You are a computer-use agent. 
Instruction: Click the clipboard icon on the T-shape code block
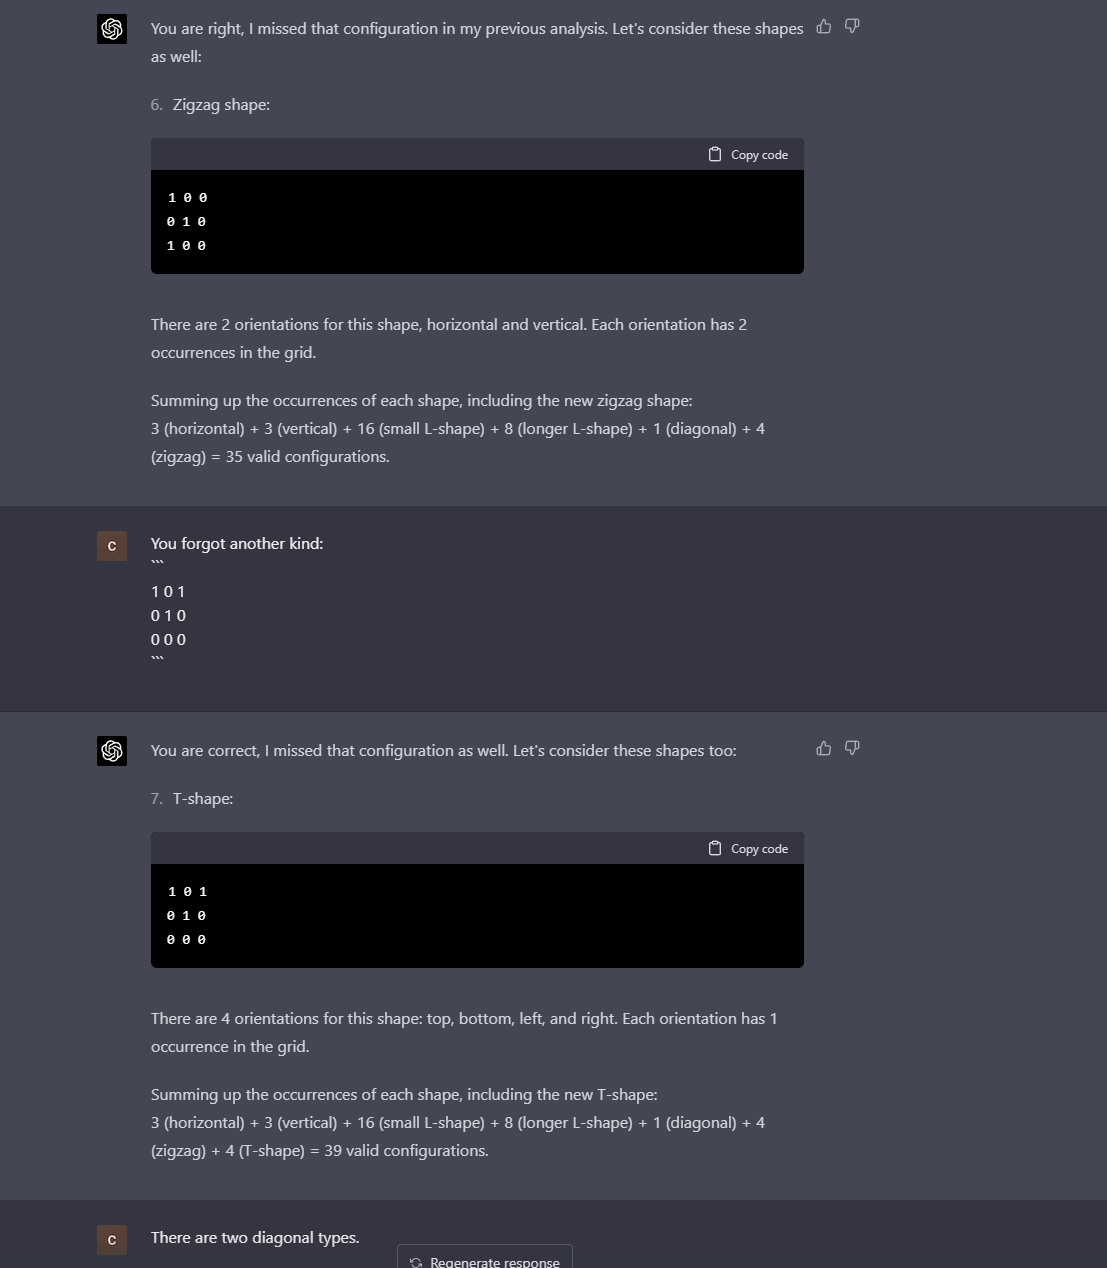tap(715, 847)
